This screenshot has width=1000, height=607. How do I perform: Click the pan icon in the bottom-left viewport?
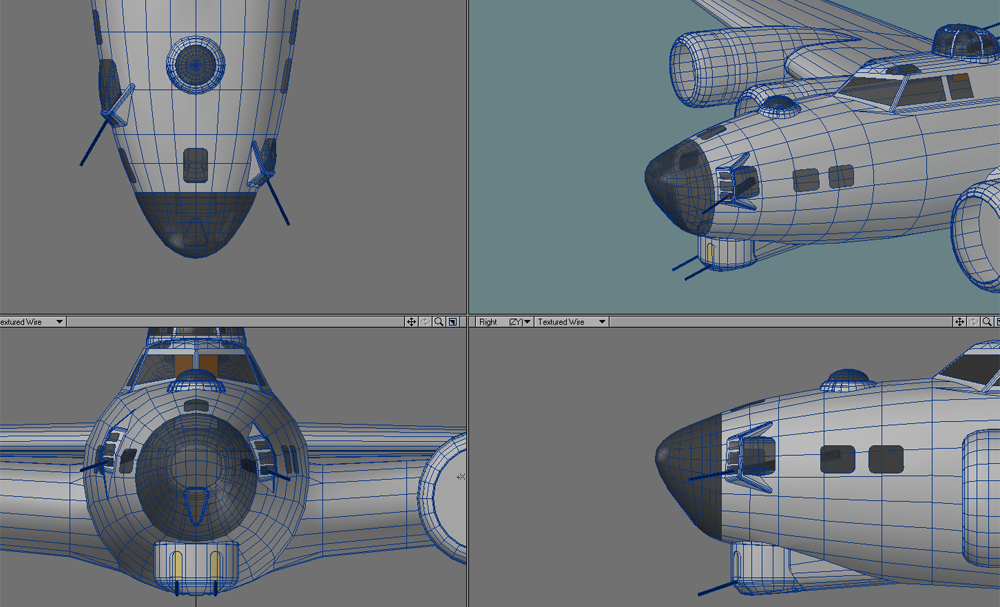click(411, 322)
